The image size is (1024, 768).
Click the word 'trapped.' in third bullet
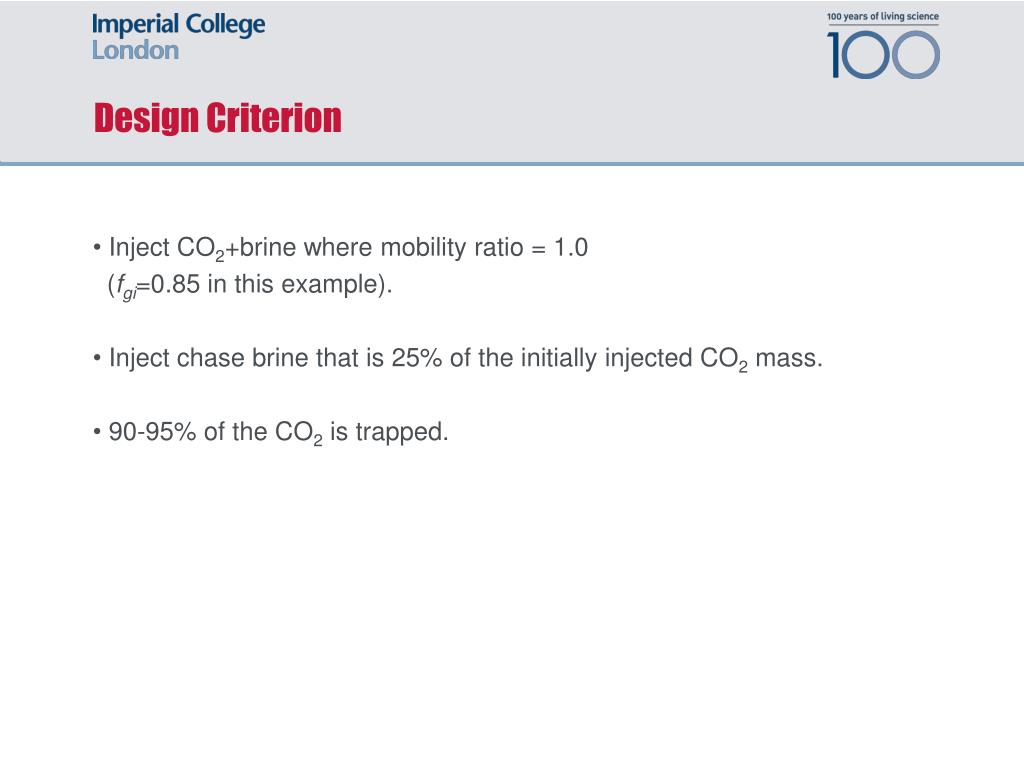(x=402, y=433)
